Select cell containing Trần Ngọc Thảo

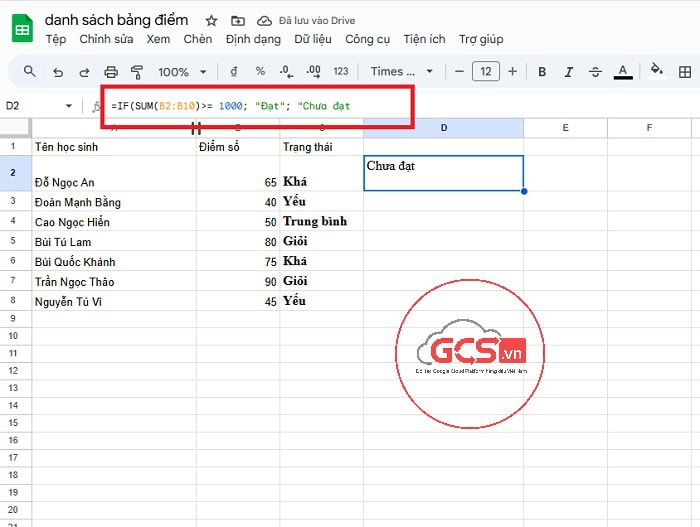click(x=114, y=281)
